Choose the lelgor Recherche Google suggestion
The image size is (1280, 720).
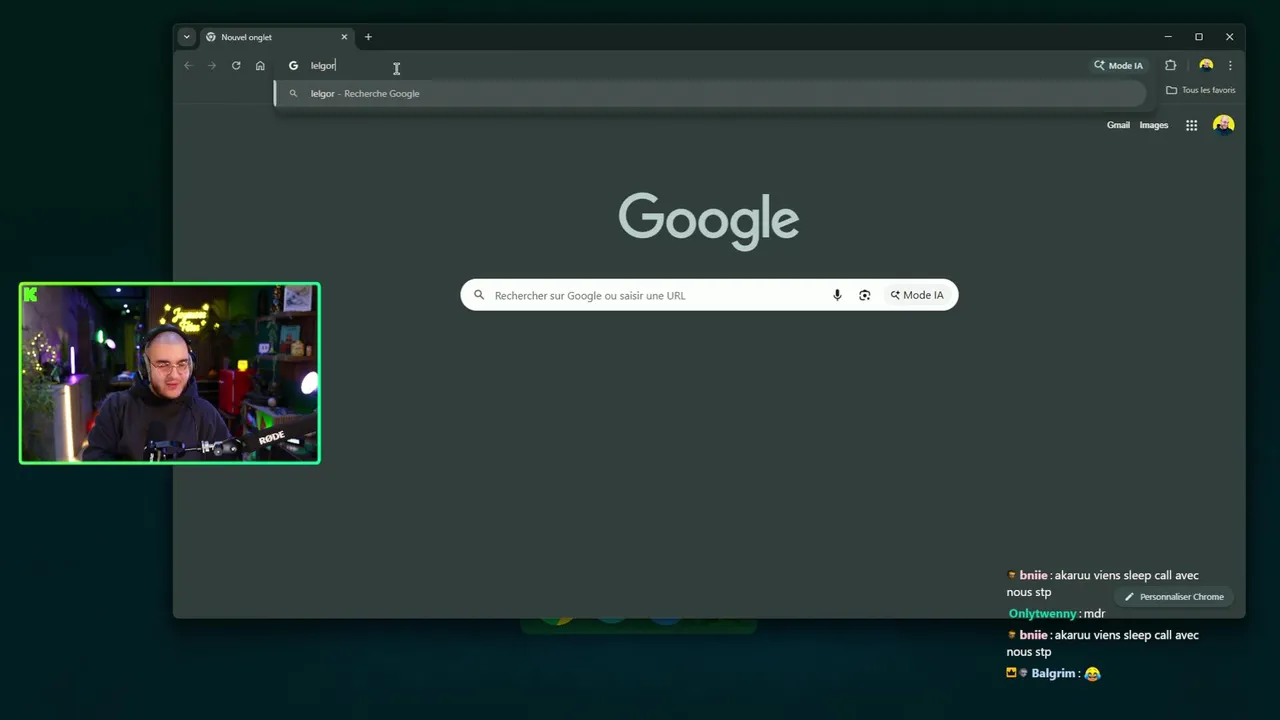pos(710,94)
